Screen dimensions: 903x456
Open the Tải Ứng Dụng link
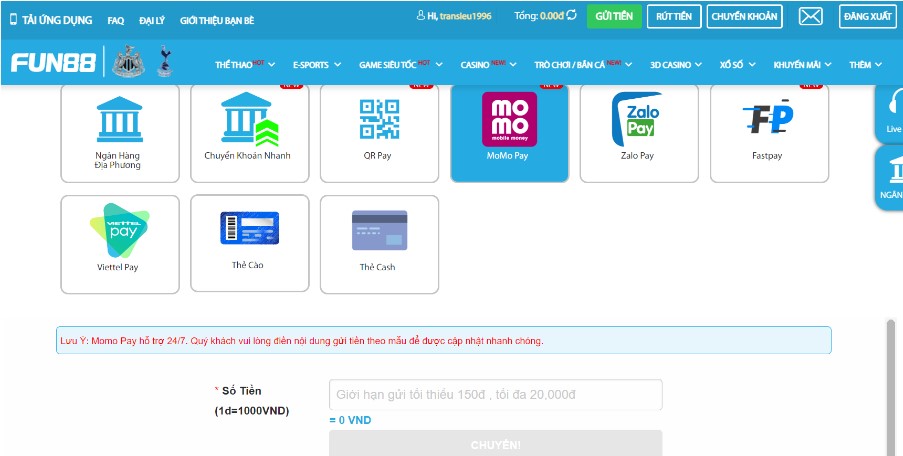pyautogui.click(x=57, y=20)
